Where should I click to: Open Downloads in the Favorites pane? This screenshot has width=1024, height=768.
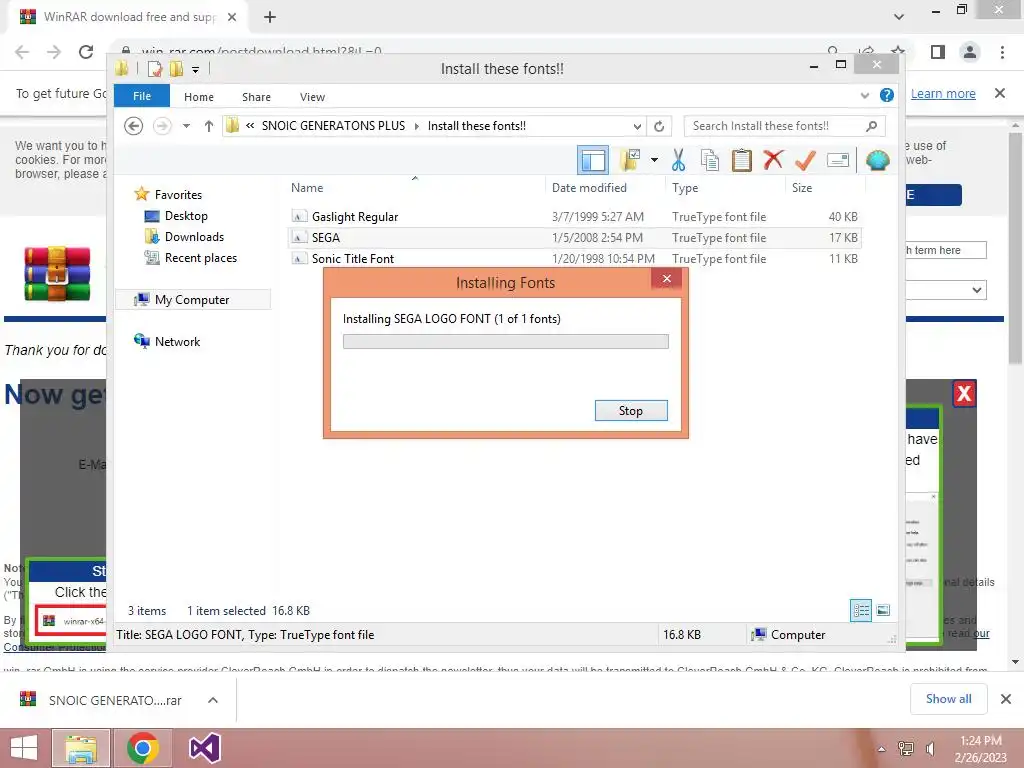(194, 236)
